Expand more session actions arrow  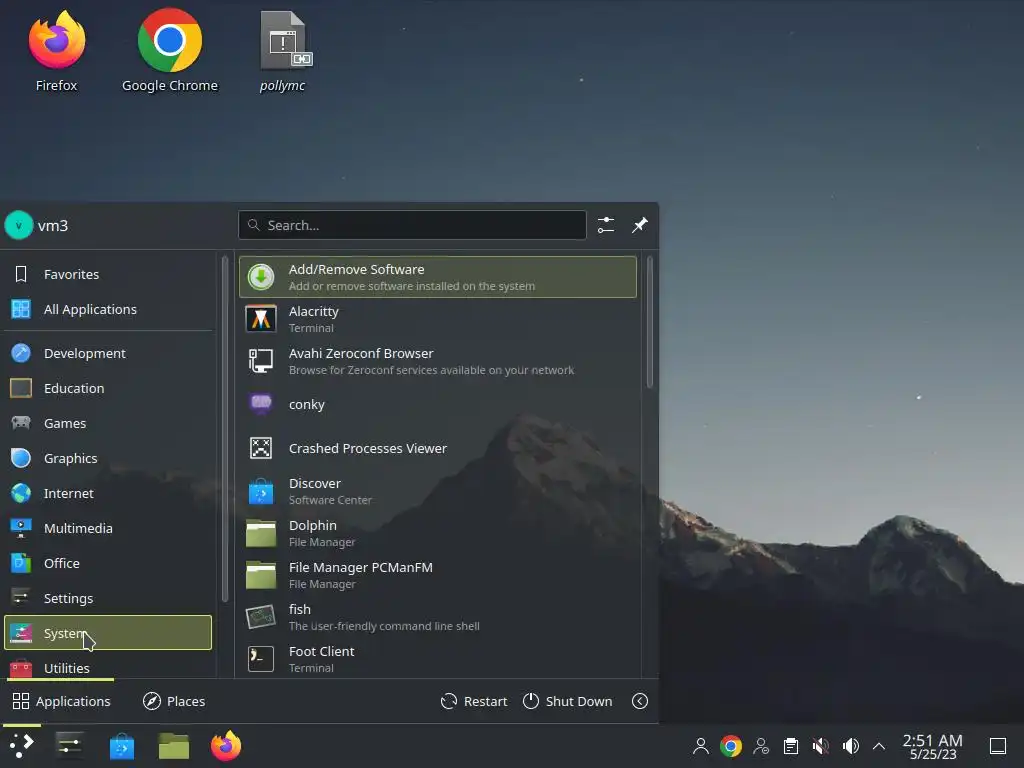point(640,701)
